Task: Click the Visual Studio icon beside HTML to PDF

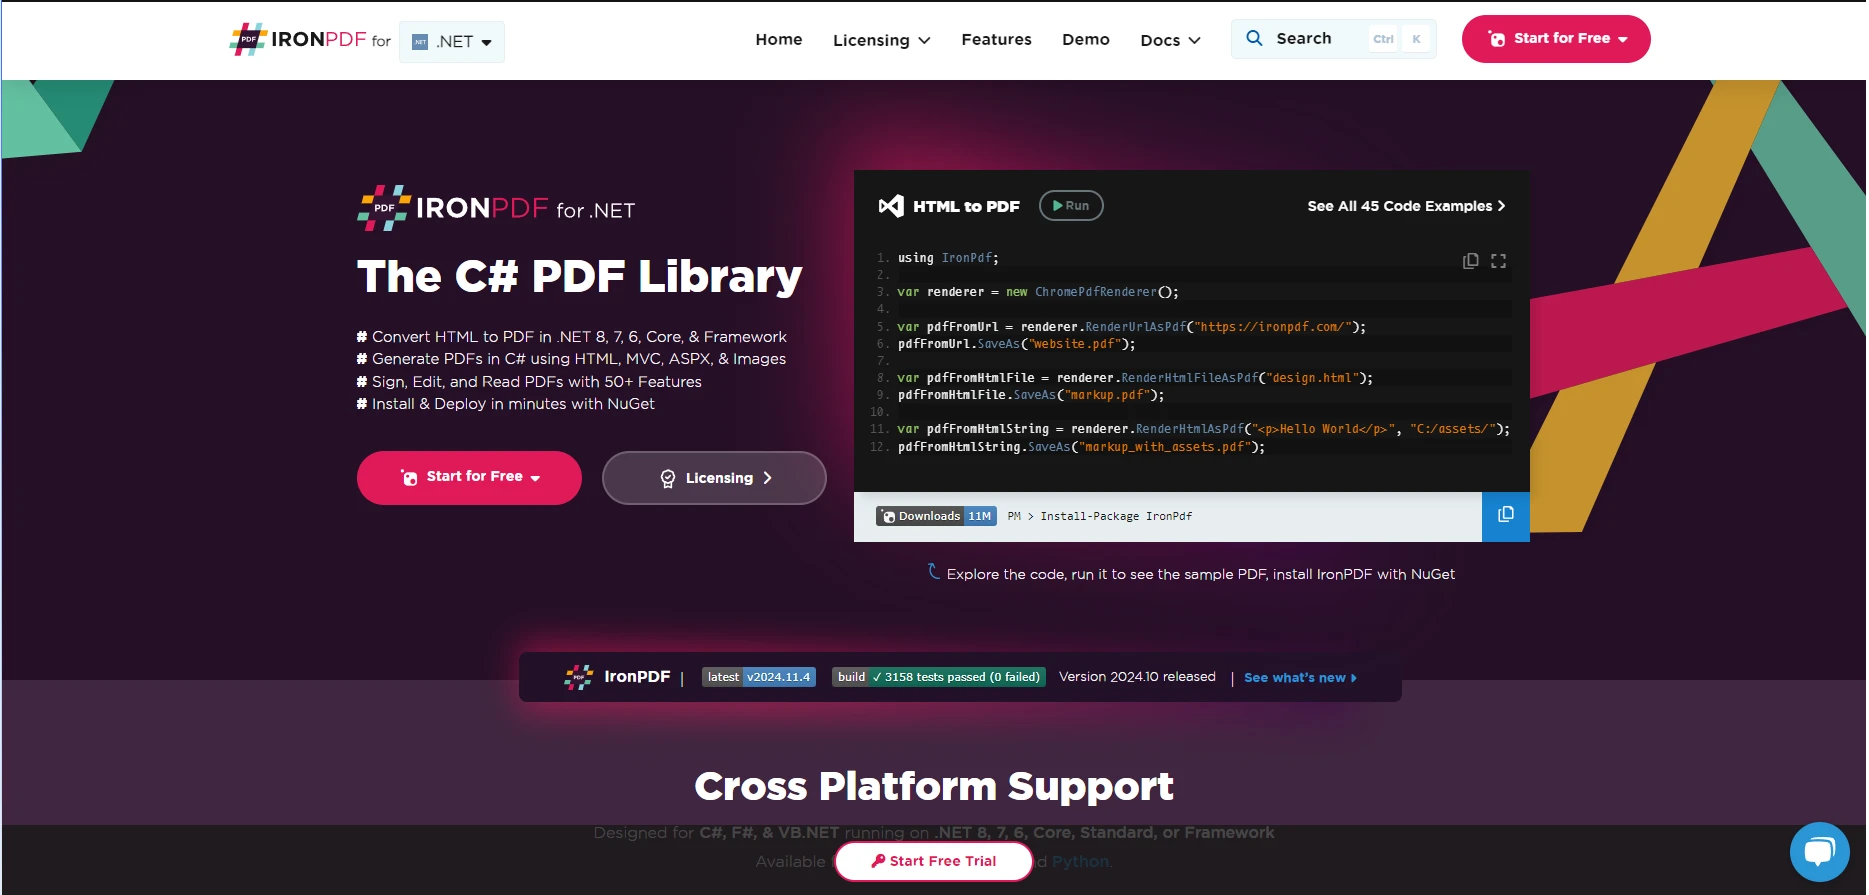Action: click(891, 206)
